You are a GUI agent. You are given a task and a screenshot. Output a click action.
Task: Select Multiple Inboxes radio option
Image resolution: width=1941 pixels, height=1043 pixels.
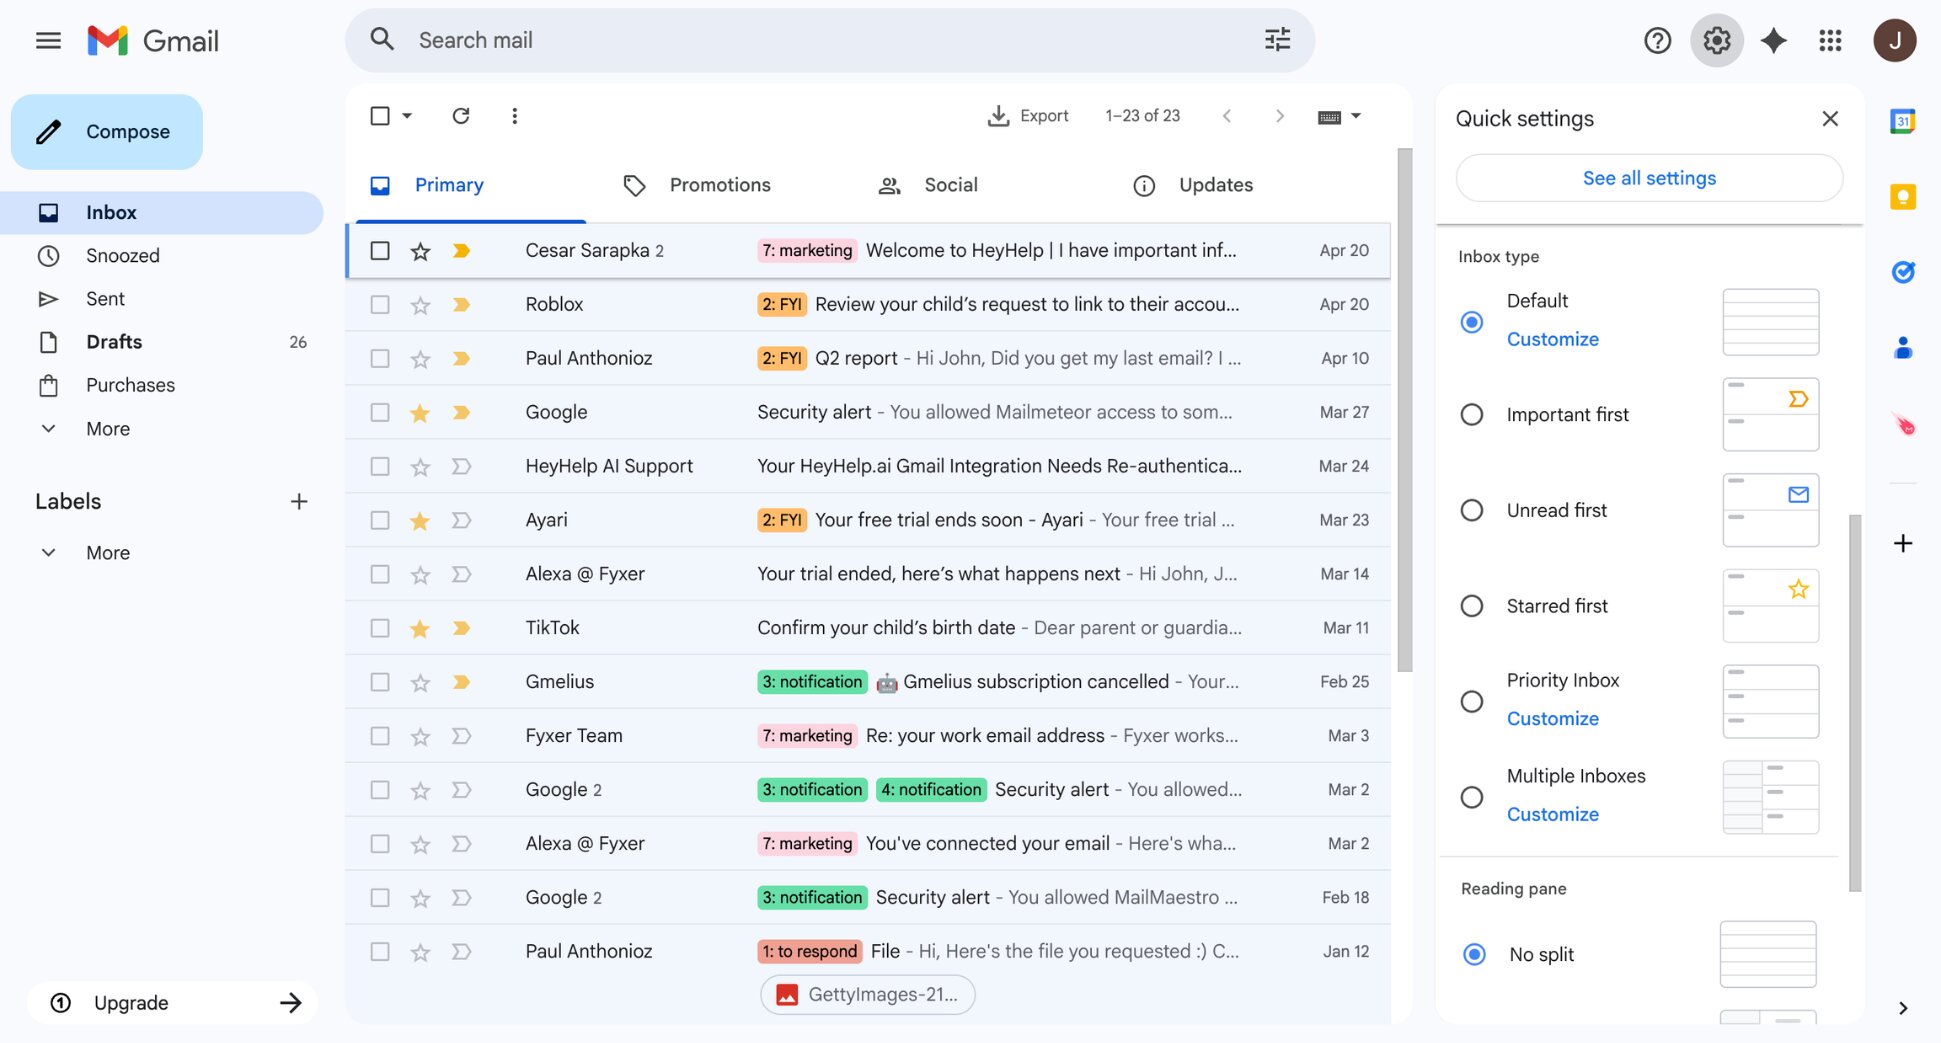click(x=1471, y=798)
